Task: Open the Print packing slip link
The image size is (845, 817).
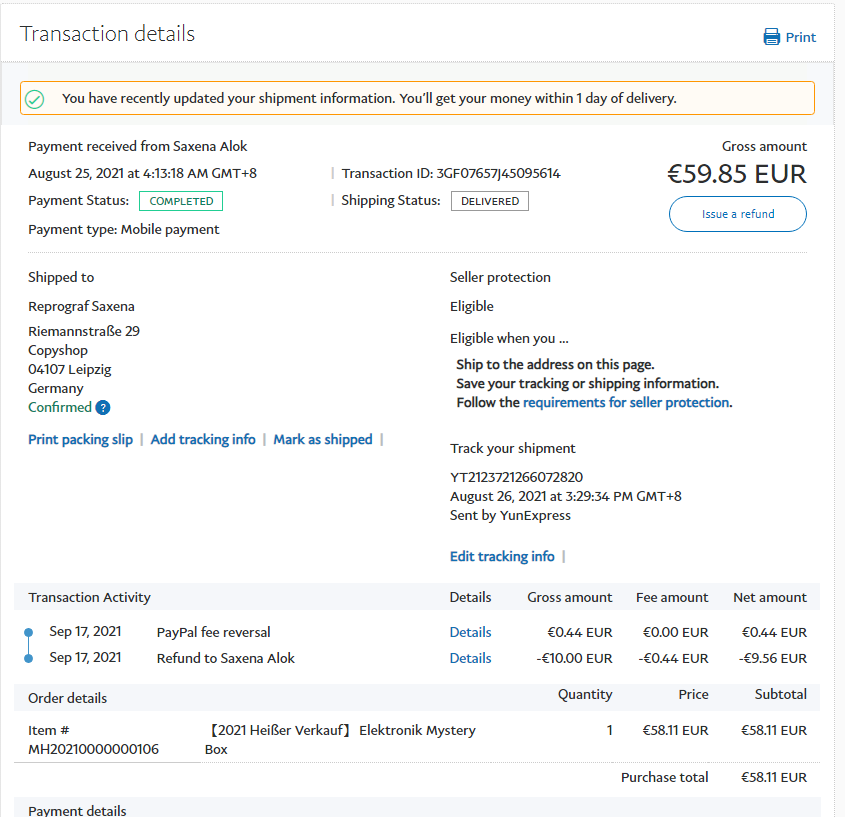Action: point(80,439)
